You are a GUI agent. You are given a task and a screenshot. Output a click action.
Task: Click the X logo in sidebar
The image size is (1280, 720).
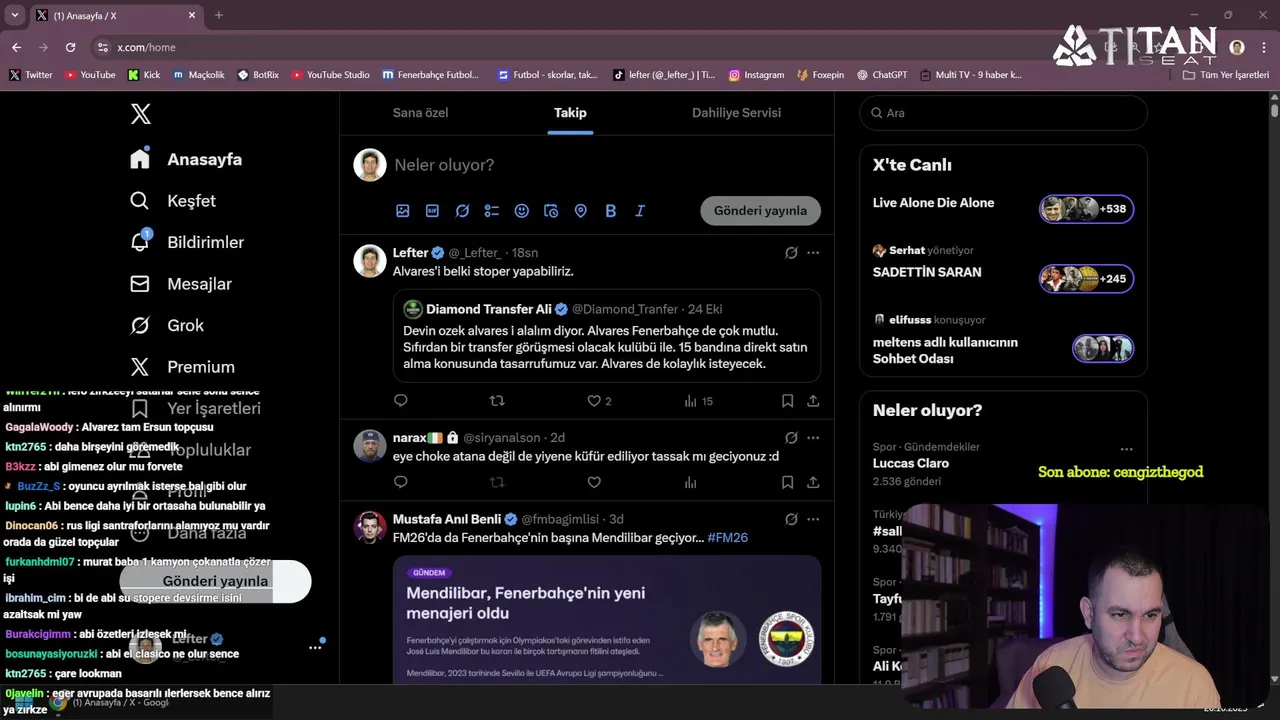141,114
